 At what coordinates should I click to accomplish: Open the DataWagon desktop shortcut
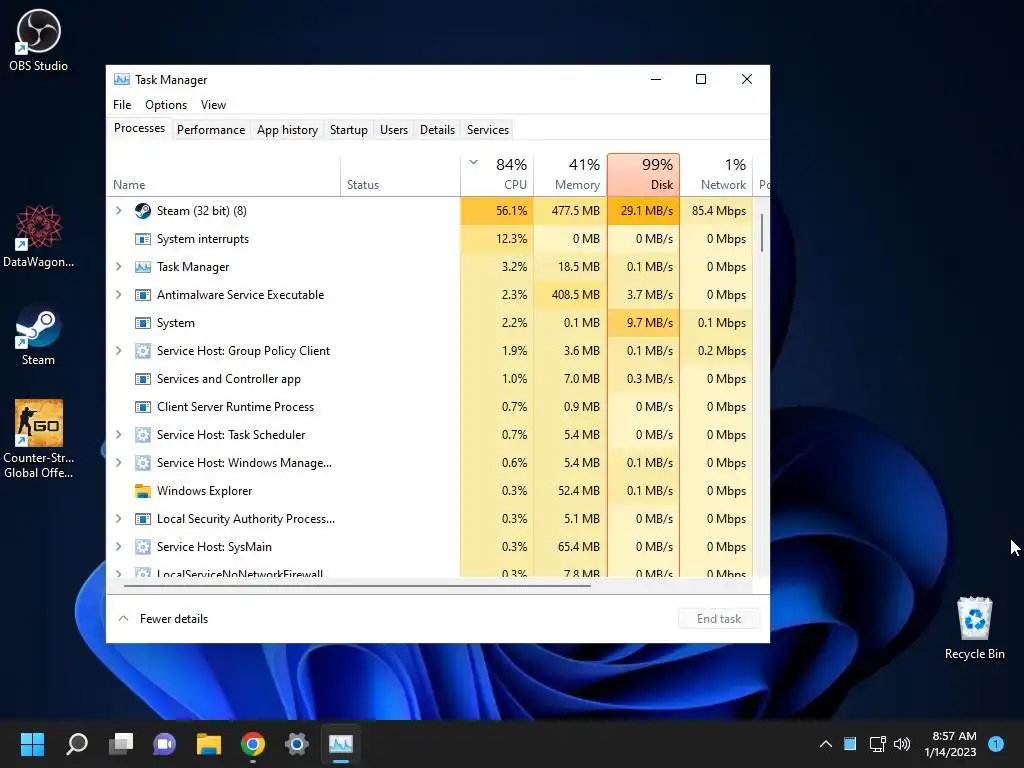[39, 236]
